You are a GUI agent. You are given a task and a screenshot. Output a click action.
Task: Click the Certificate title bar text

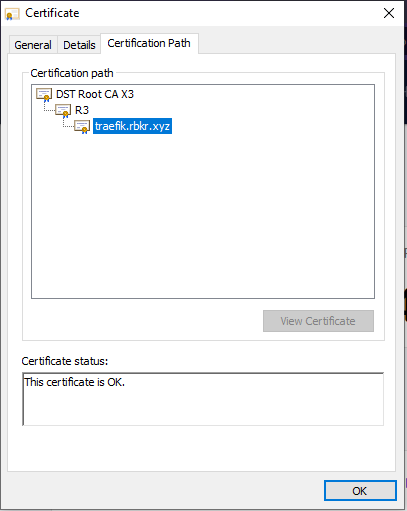(x=52, y=13)
